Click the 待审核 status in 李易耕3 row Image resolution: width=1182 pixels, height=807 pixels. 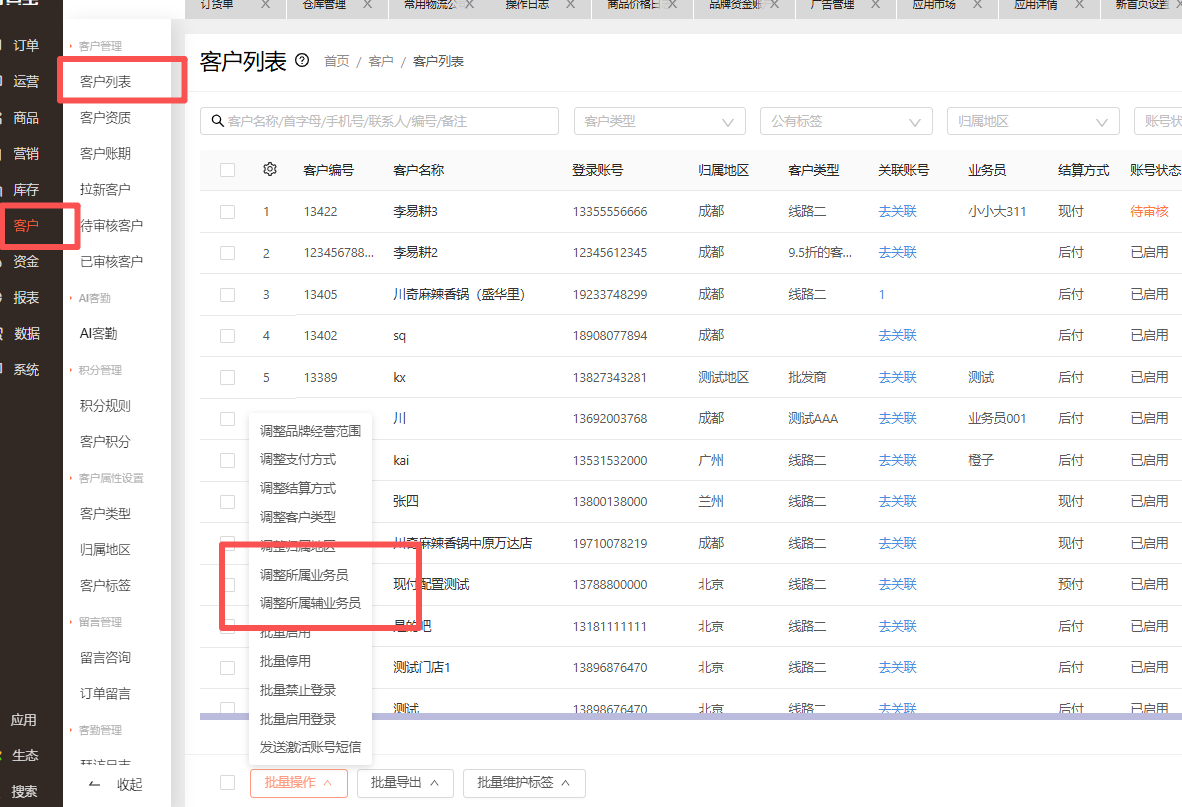pos(1149,212)
